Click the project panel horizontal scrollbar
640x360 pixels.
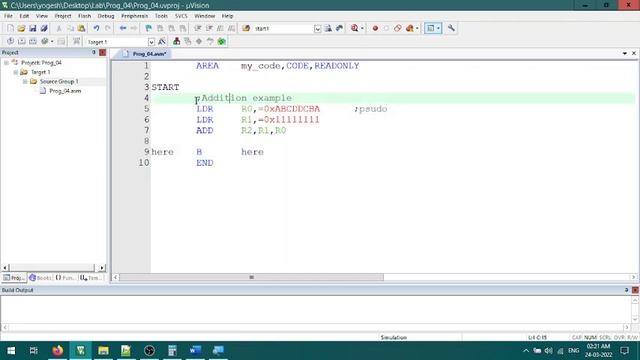[x=53, y=268]
